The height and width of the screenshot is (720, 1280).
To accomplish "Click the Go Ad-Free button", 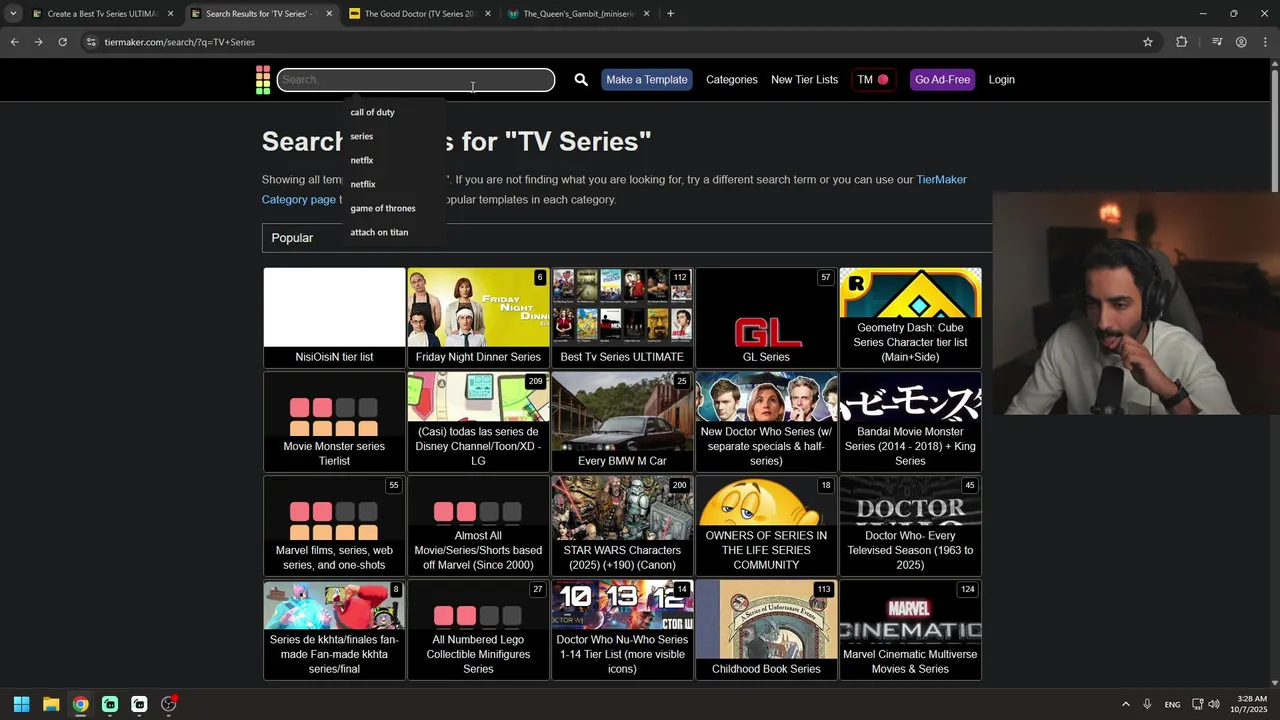I will coord(942,80).
